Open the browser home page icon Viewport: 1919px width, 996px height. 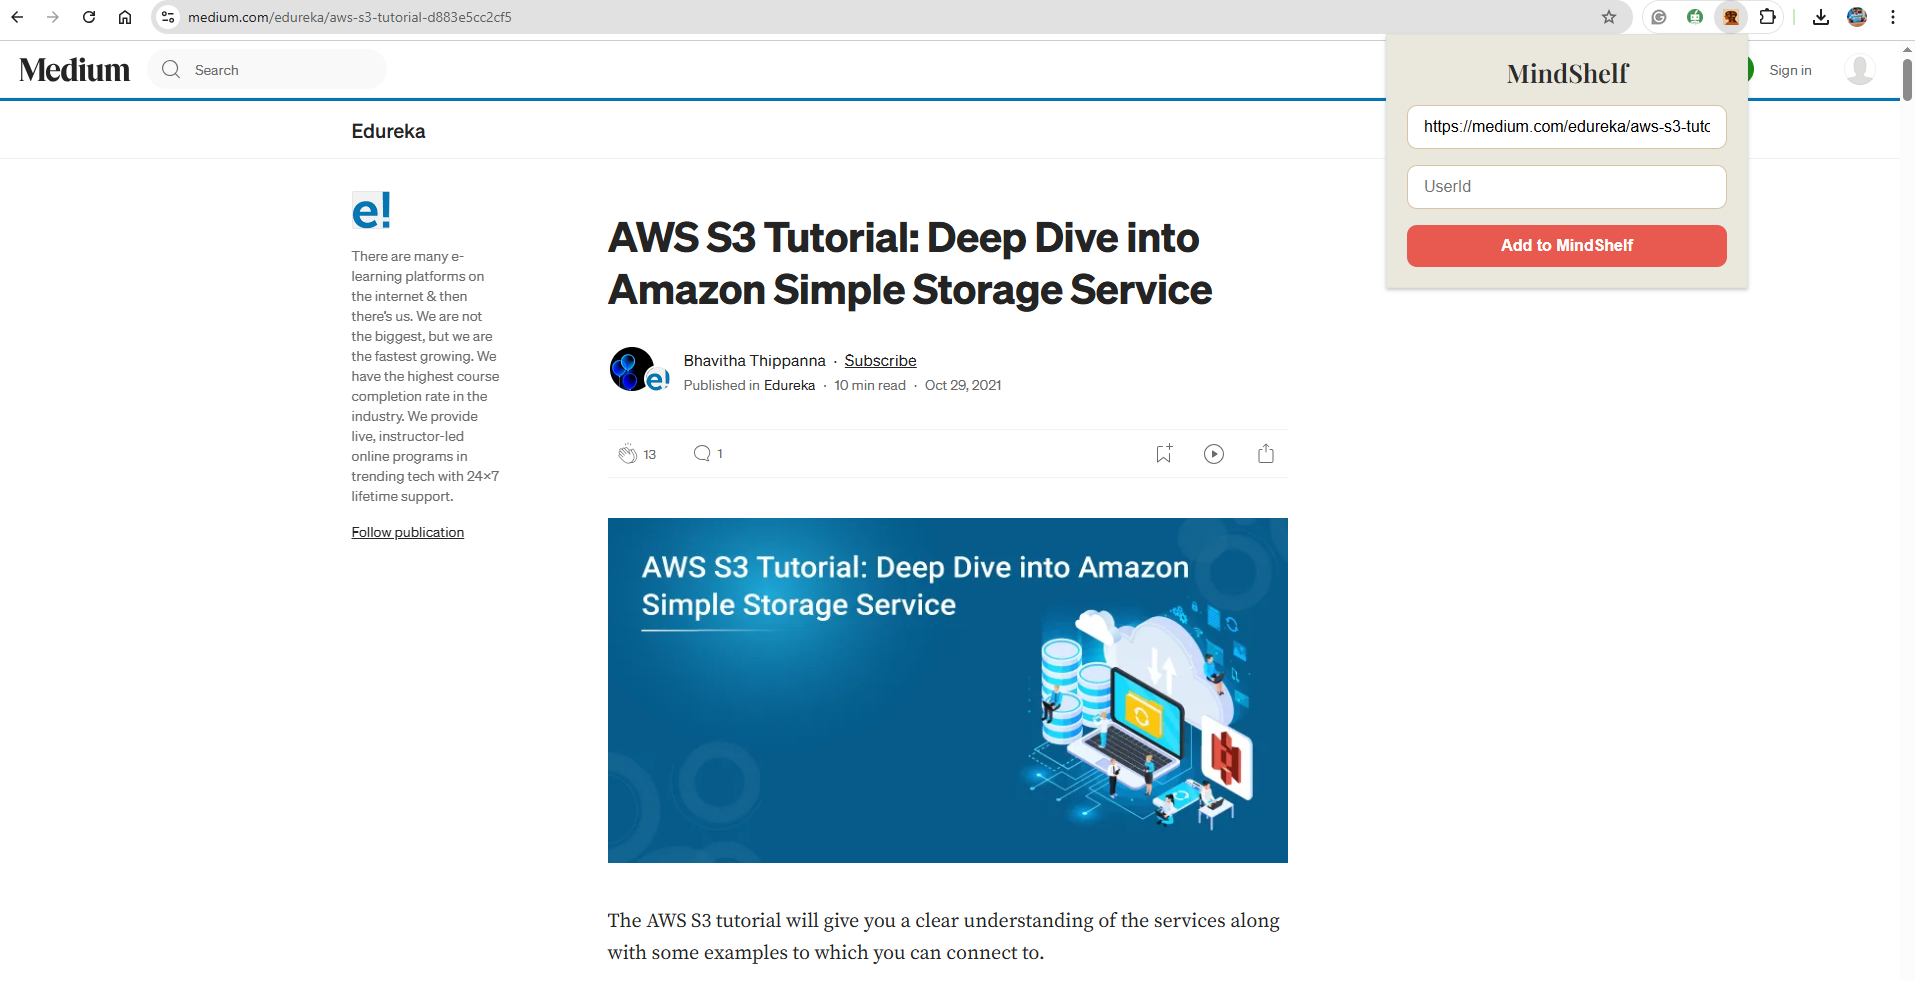(125, 17)
